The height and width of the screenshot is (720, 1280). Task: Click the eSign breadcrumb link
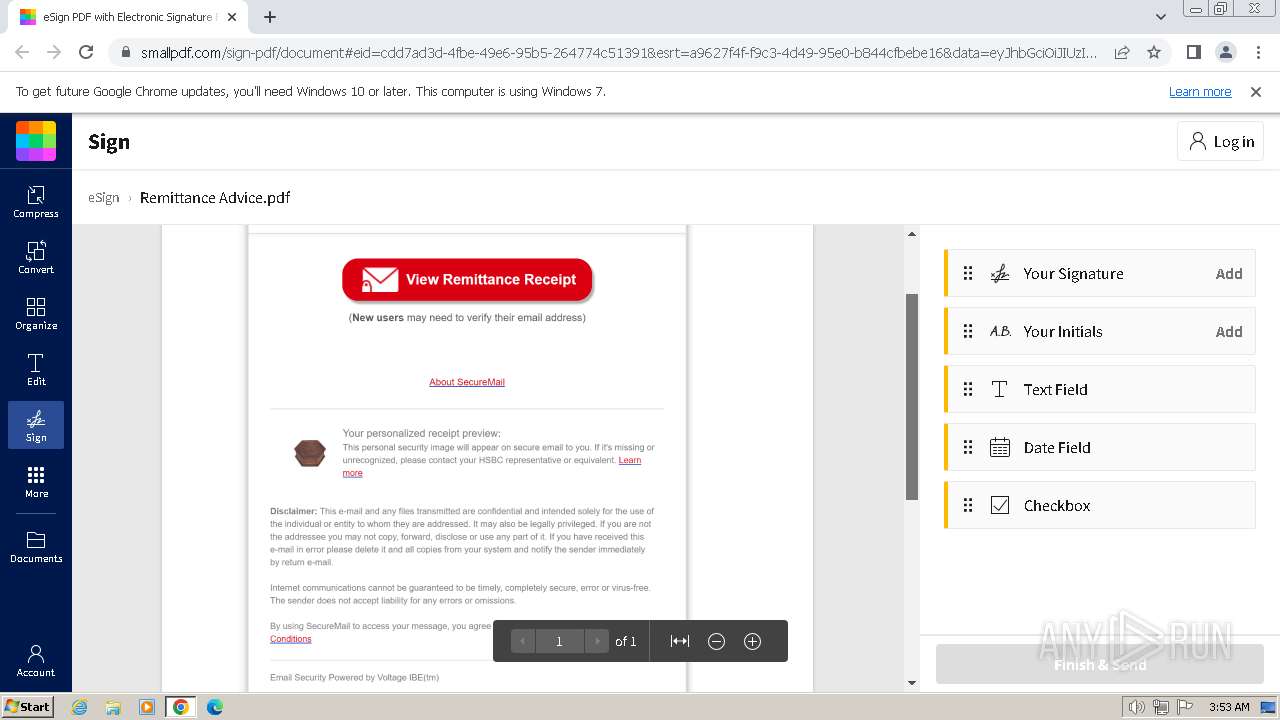[104, 197]
